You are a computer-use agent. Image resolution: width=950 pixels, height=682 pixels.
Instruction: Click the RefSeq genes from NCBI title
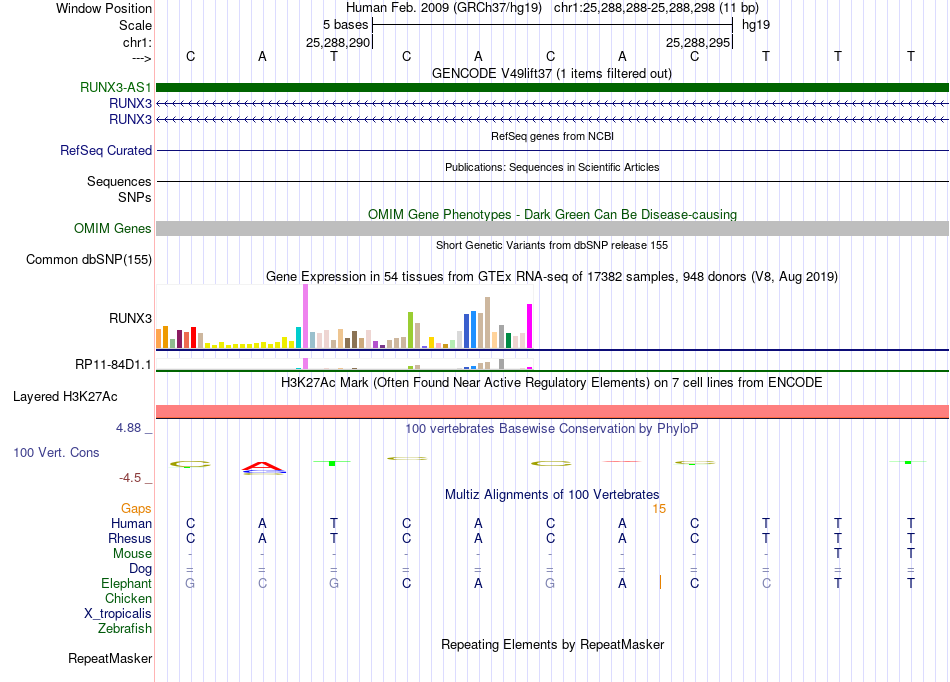pyautogui.click(x=552, y=136)
